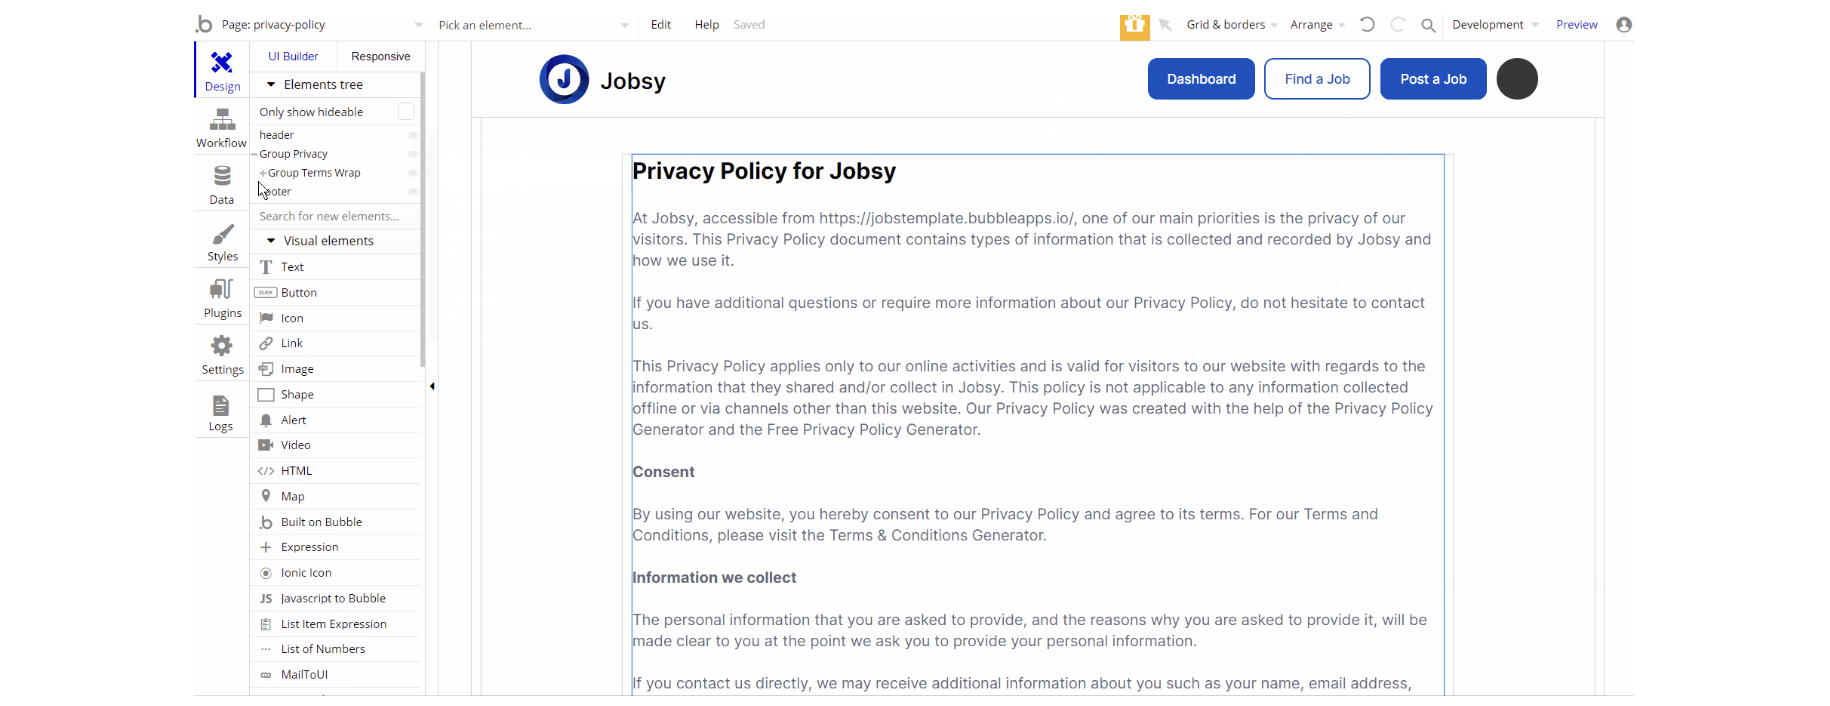Click the undo arrow icon
This screenshot has width=1830, height=706.
click(1367, 25)
